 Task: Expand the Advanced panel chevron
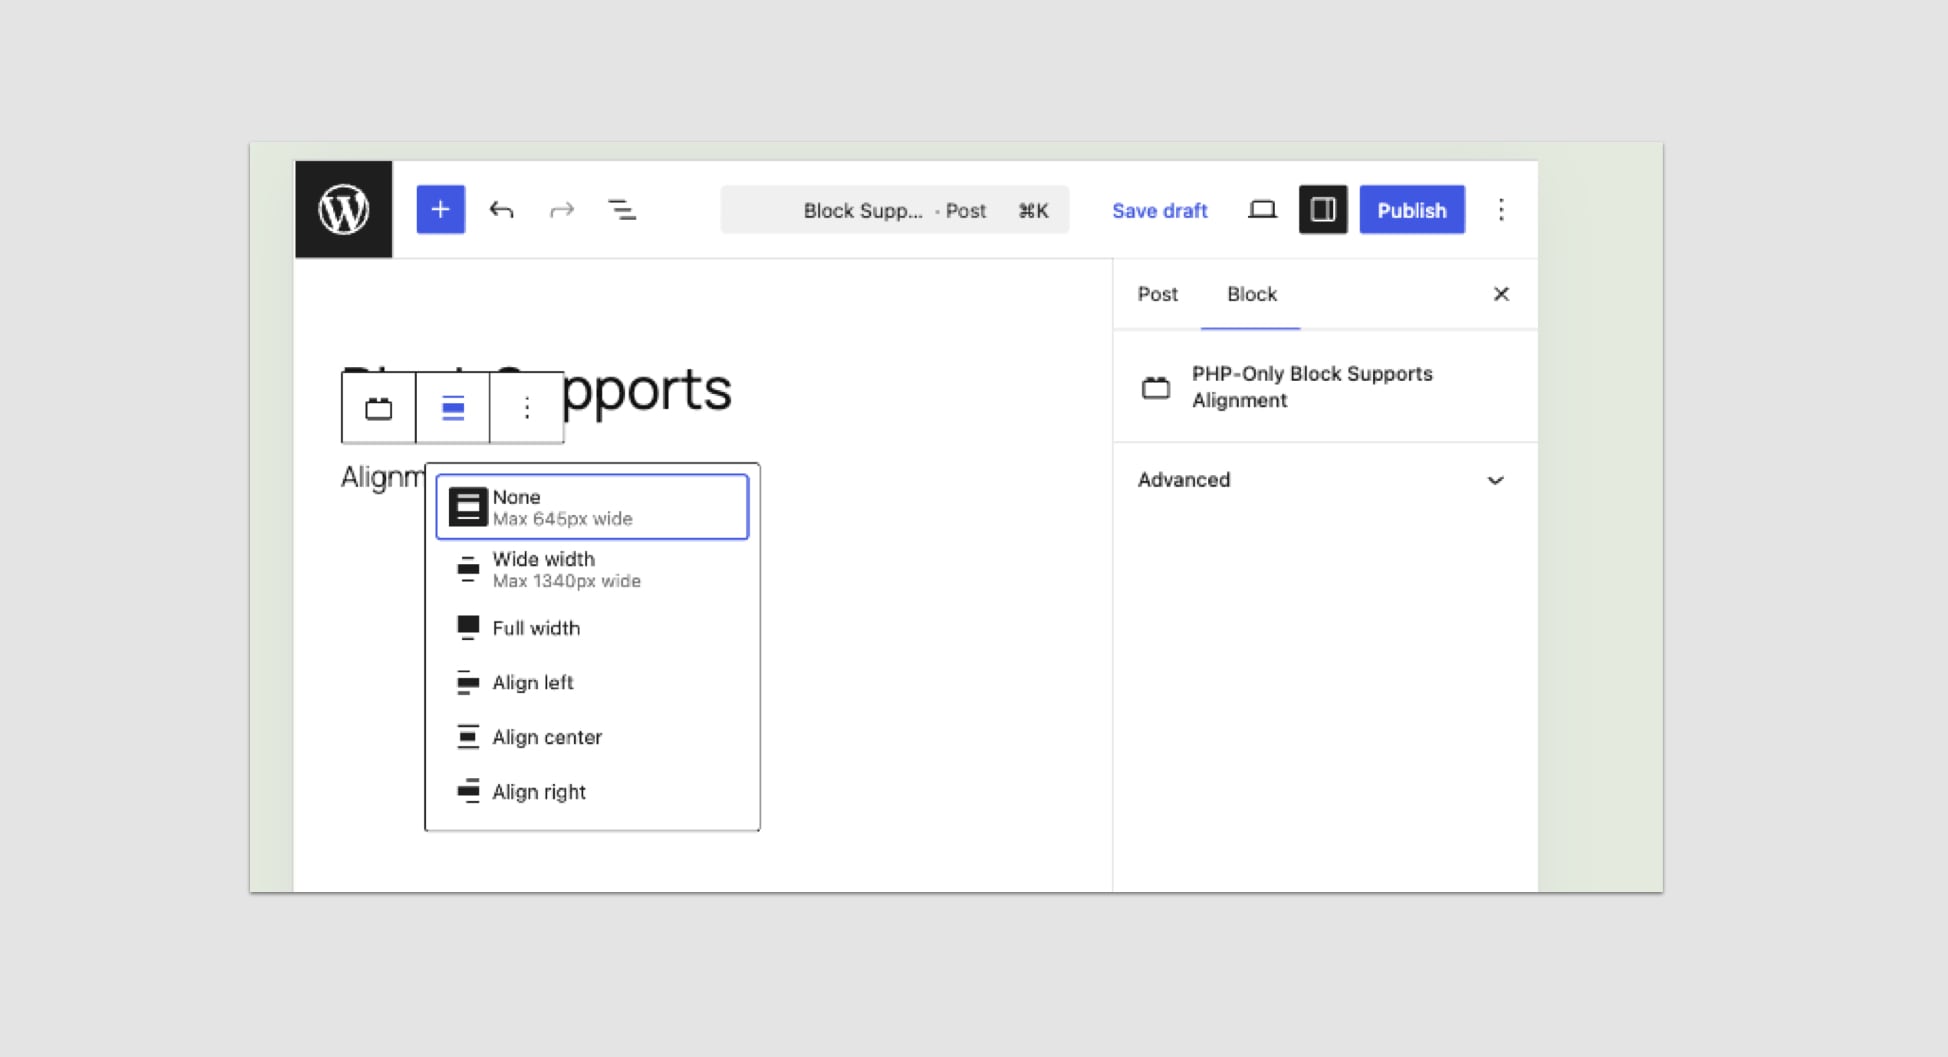tap(1495, 480)
